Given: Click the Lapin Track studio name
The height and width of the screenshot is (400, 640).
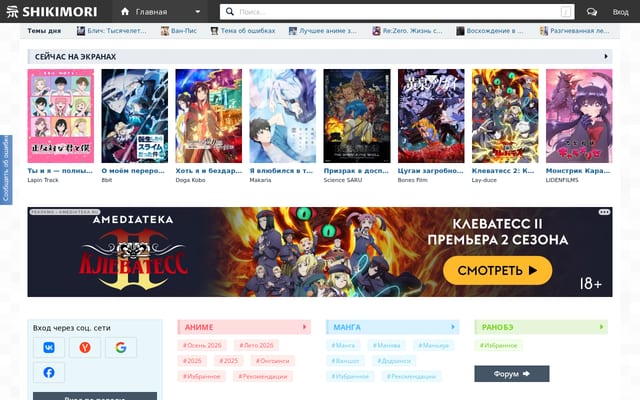Looking at the screenshot, I should pyautogui.click(x=43, y=180).
